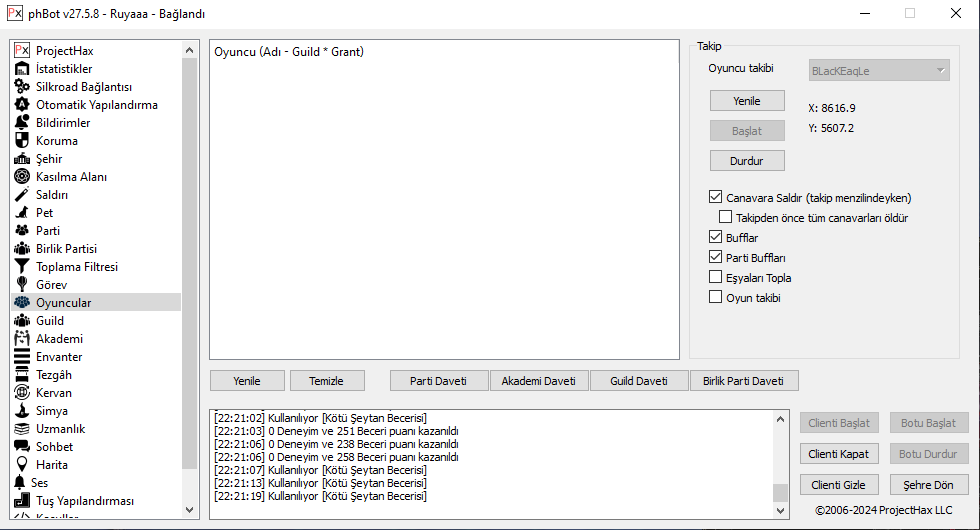The height and width of the screenshot is (530, 980).
Task: Enable Eşyaları Topla checkbox
Action: pyautogui.click(x=715, y=277)
